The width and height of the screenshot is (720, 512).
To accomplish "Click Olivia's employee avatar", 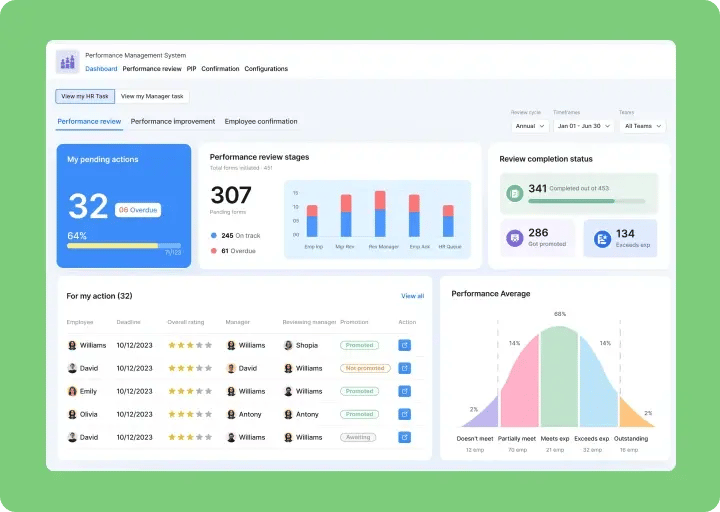I will click(72, 414).
